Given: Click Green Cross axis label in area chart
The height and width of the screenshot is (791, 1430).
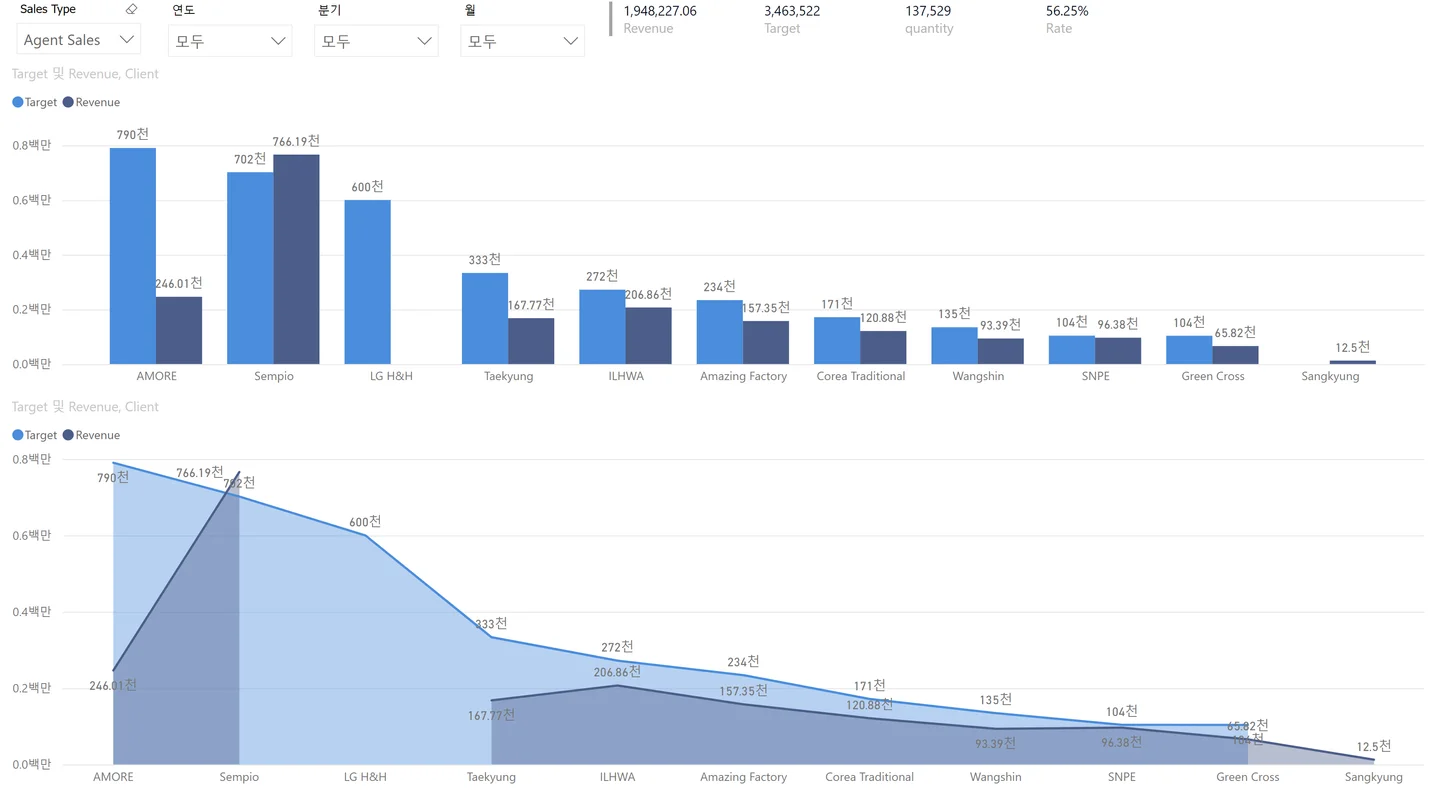Looking at the screenshot, I should coord(1248,777).
